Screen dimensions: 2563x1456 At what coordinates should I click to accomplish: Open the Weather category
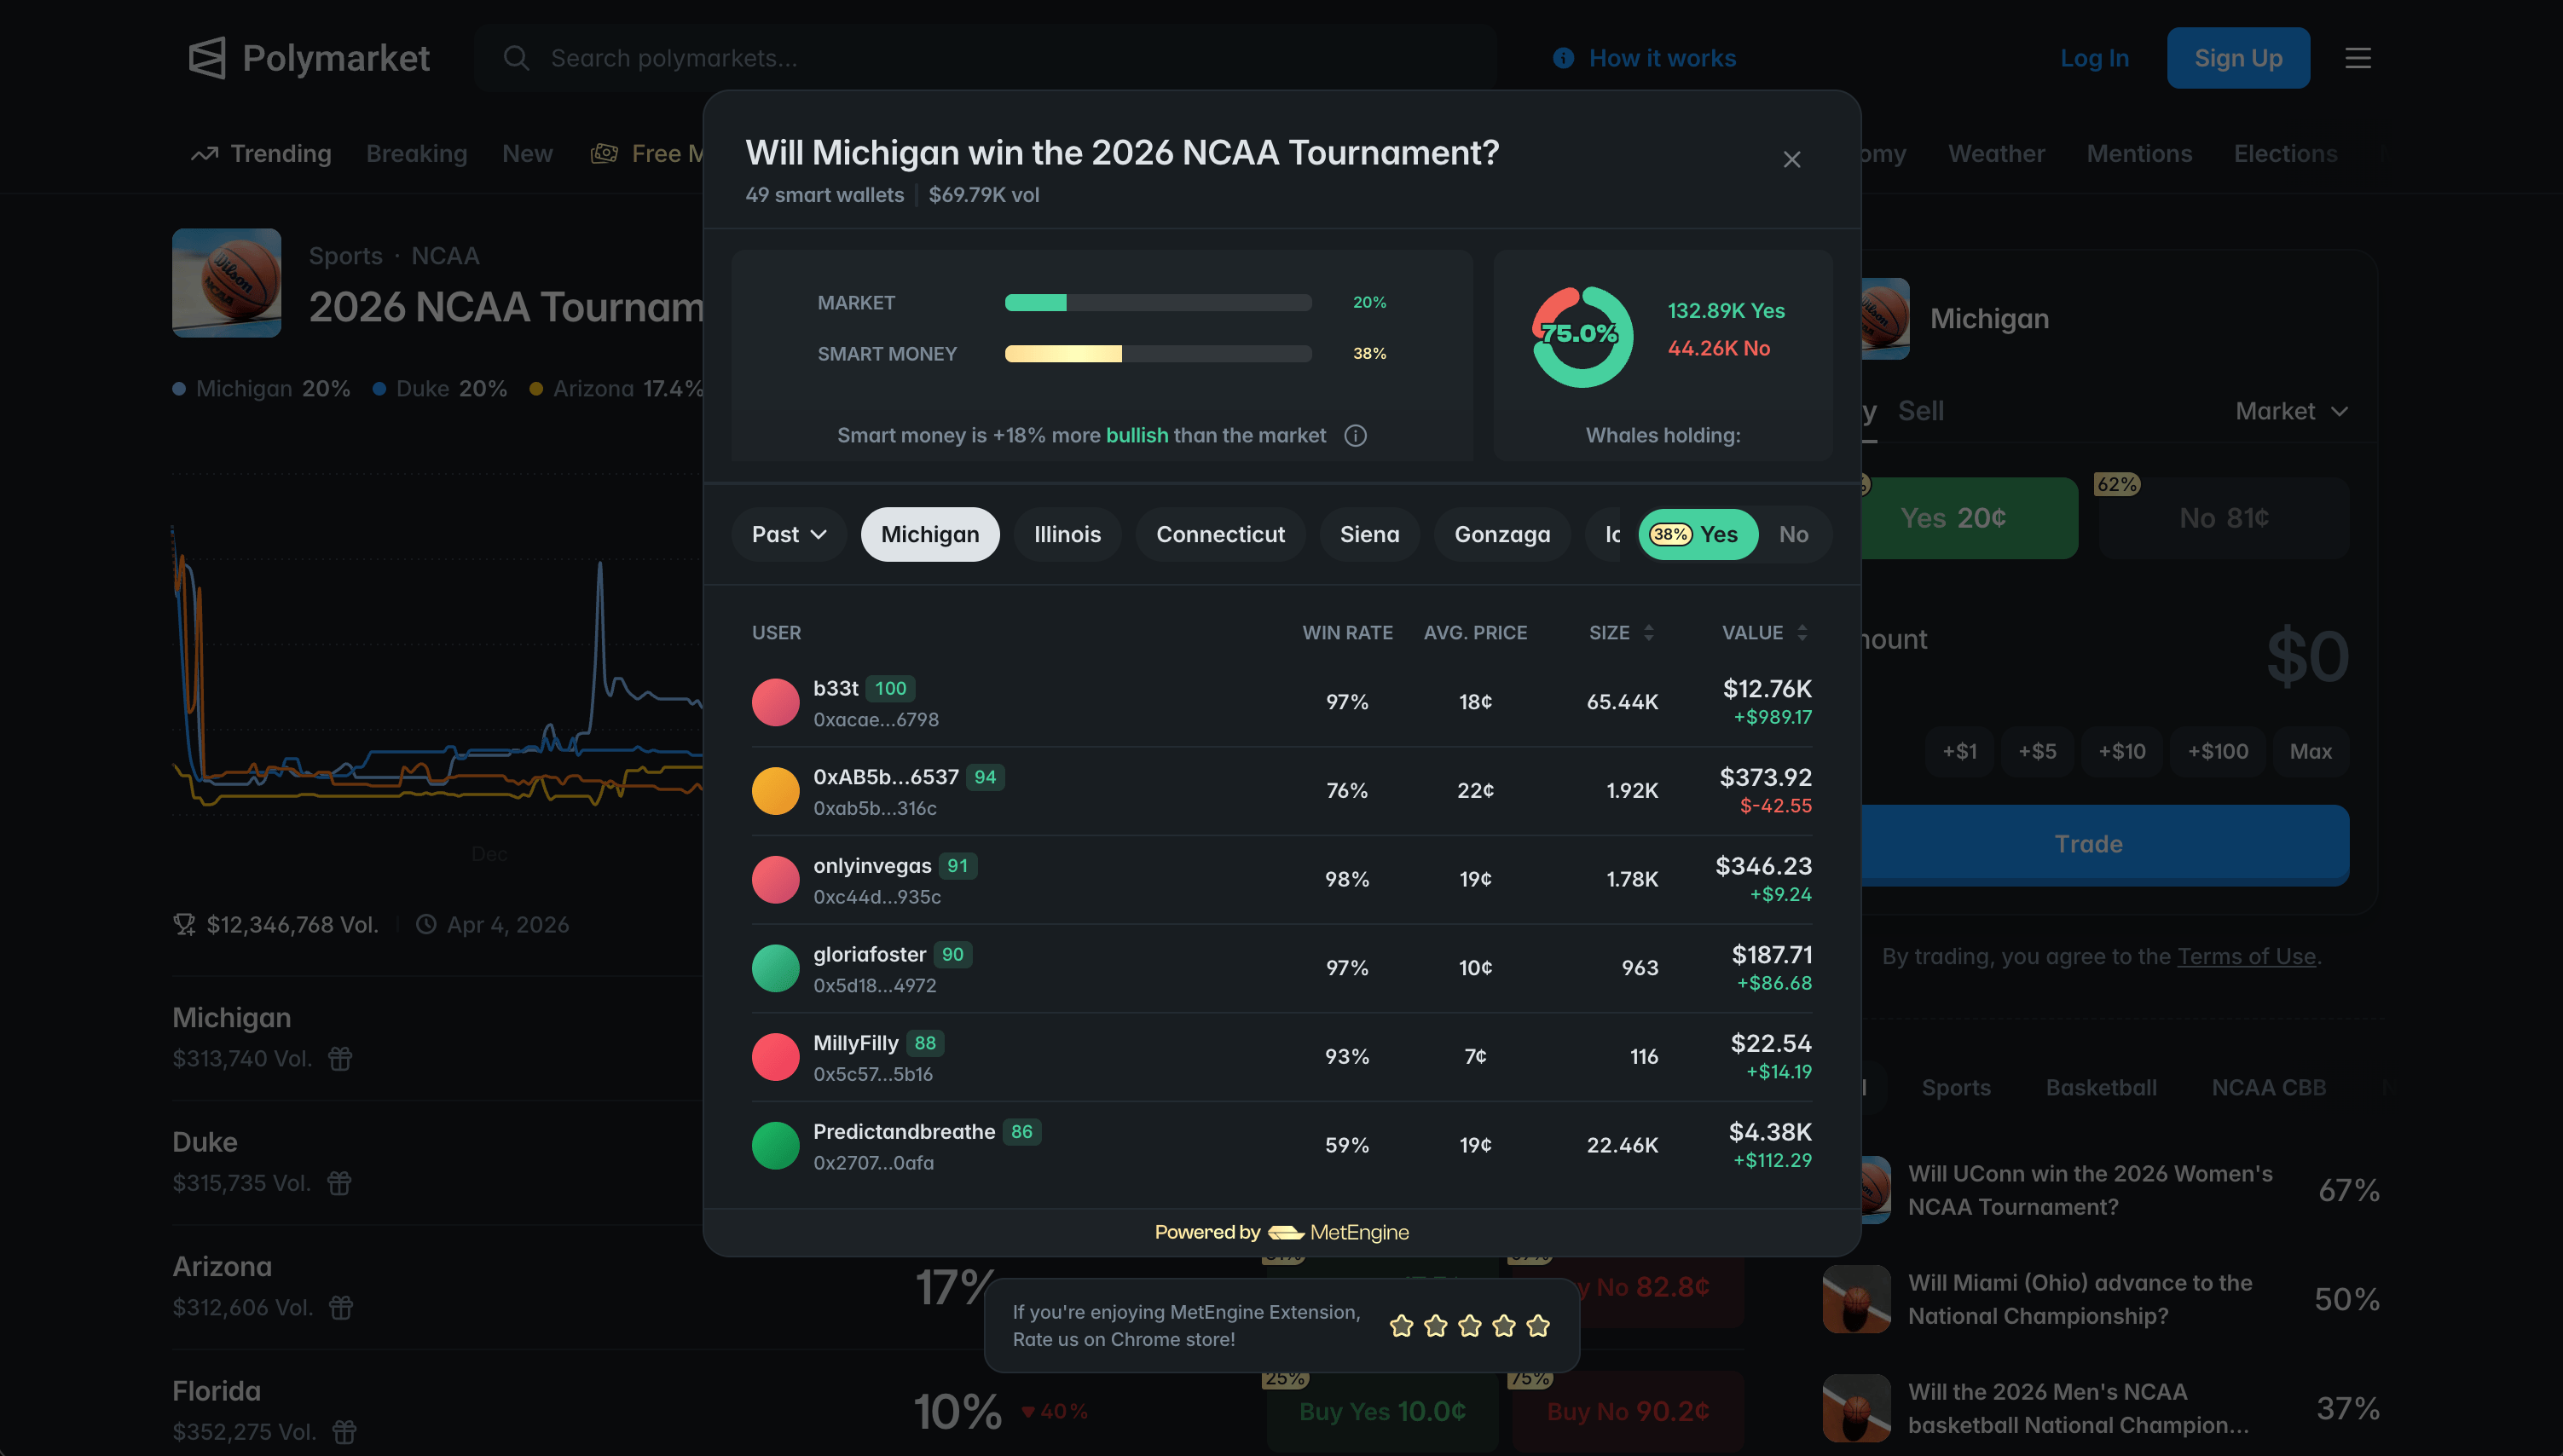click(1996, 154)
